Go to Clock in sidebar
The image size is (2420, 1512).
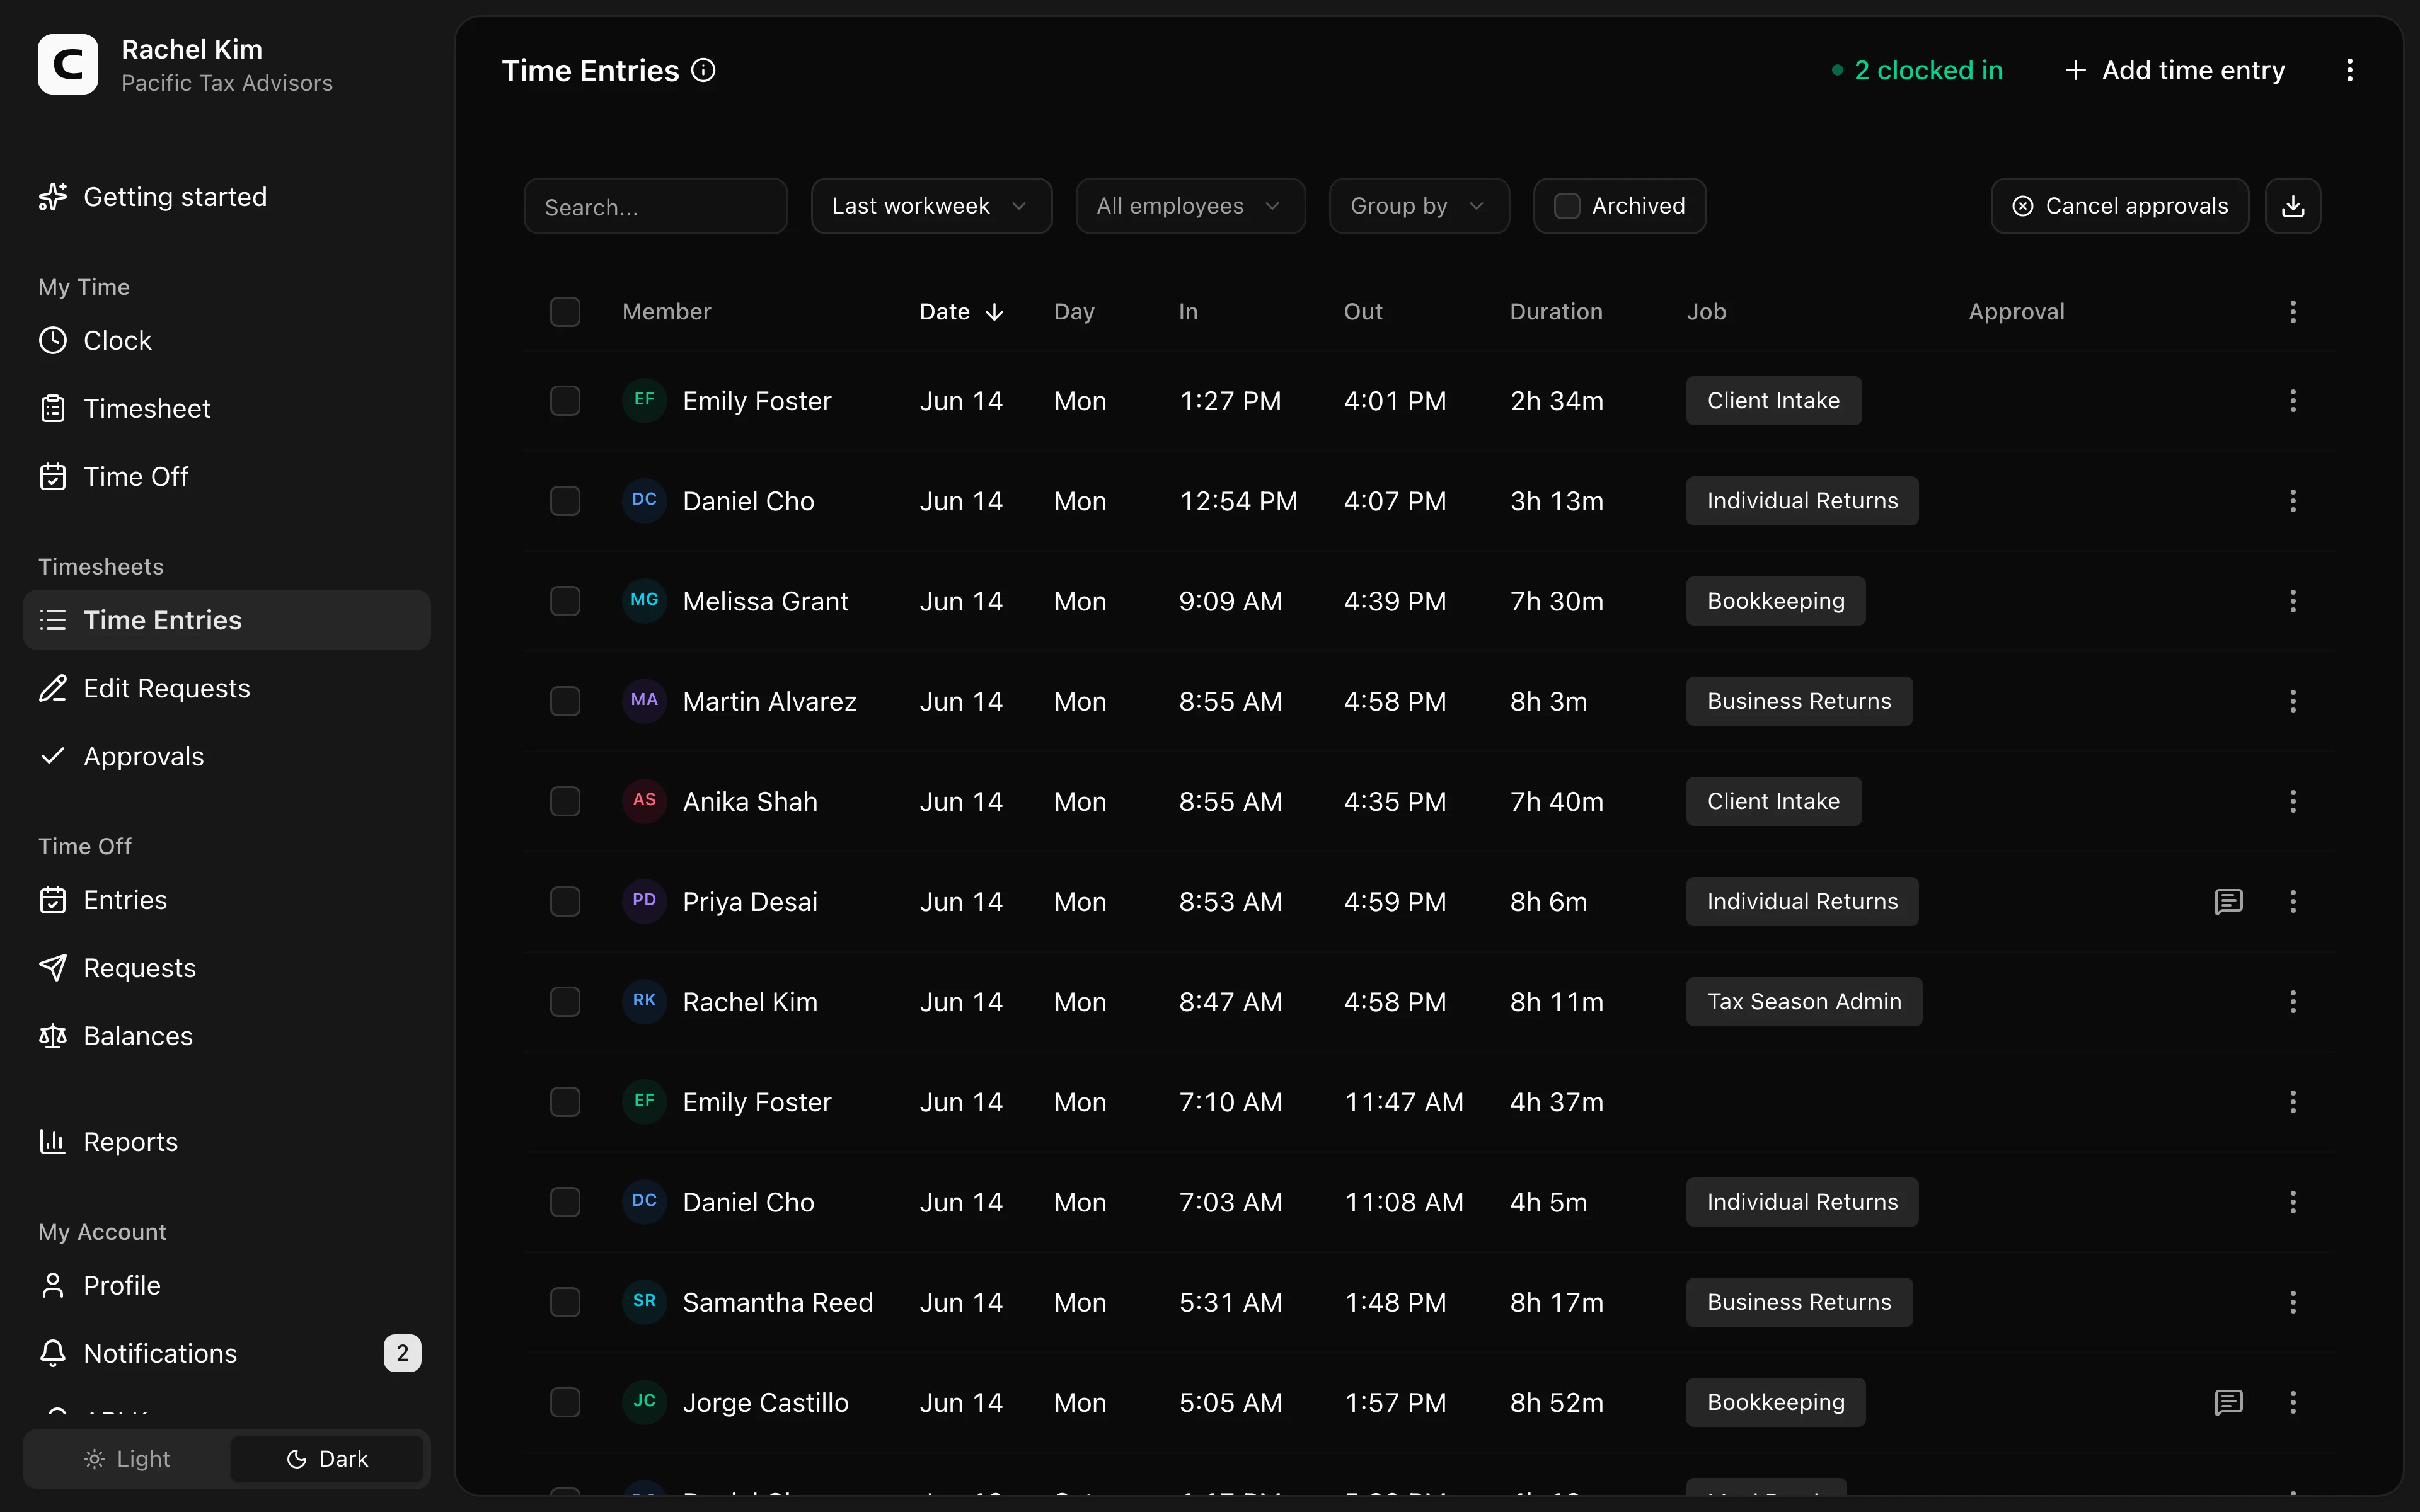226,341
